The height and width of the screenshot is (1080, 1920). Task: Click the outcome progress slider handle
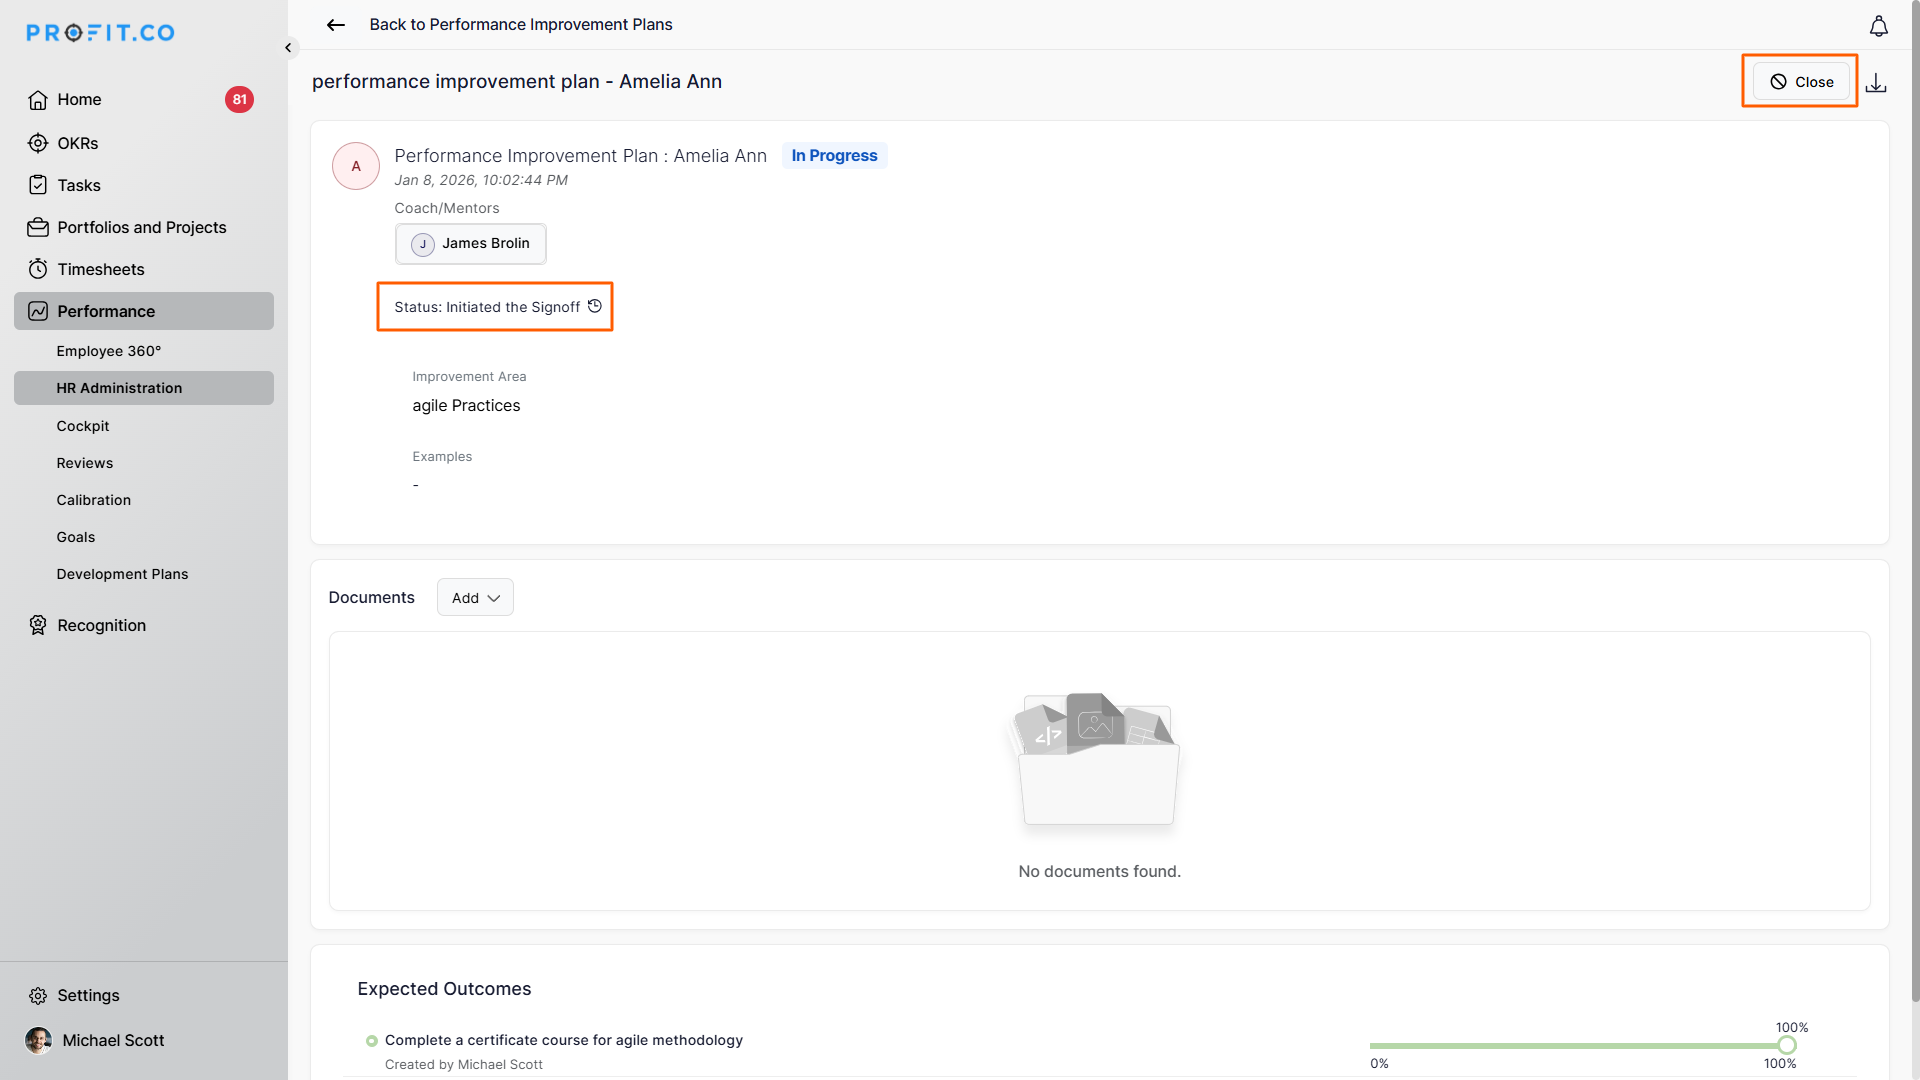(1786, 1046)
